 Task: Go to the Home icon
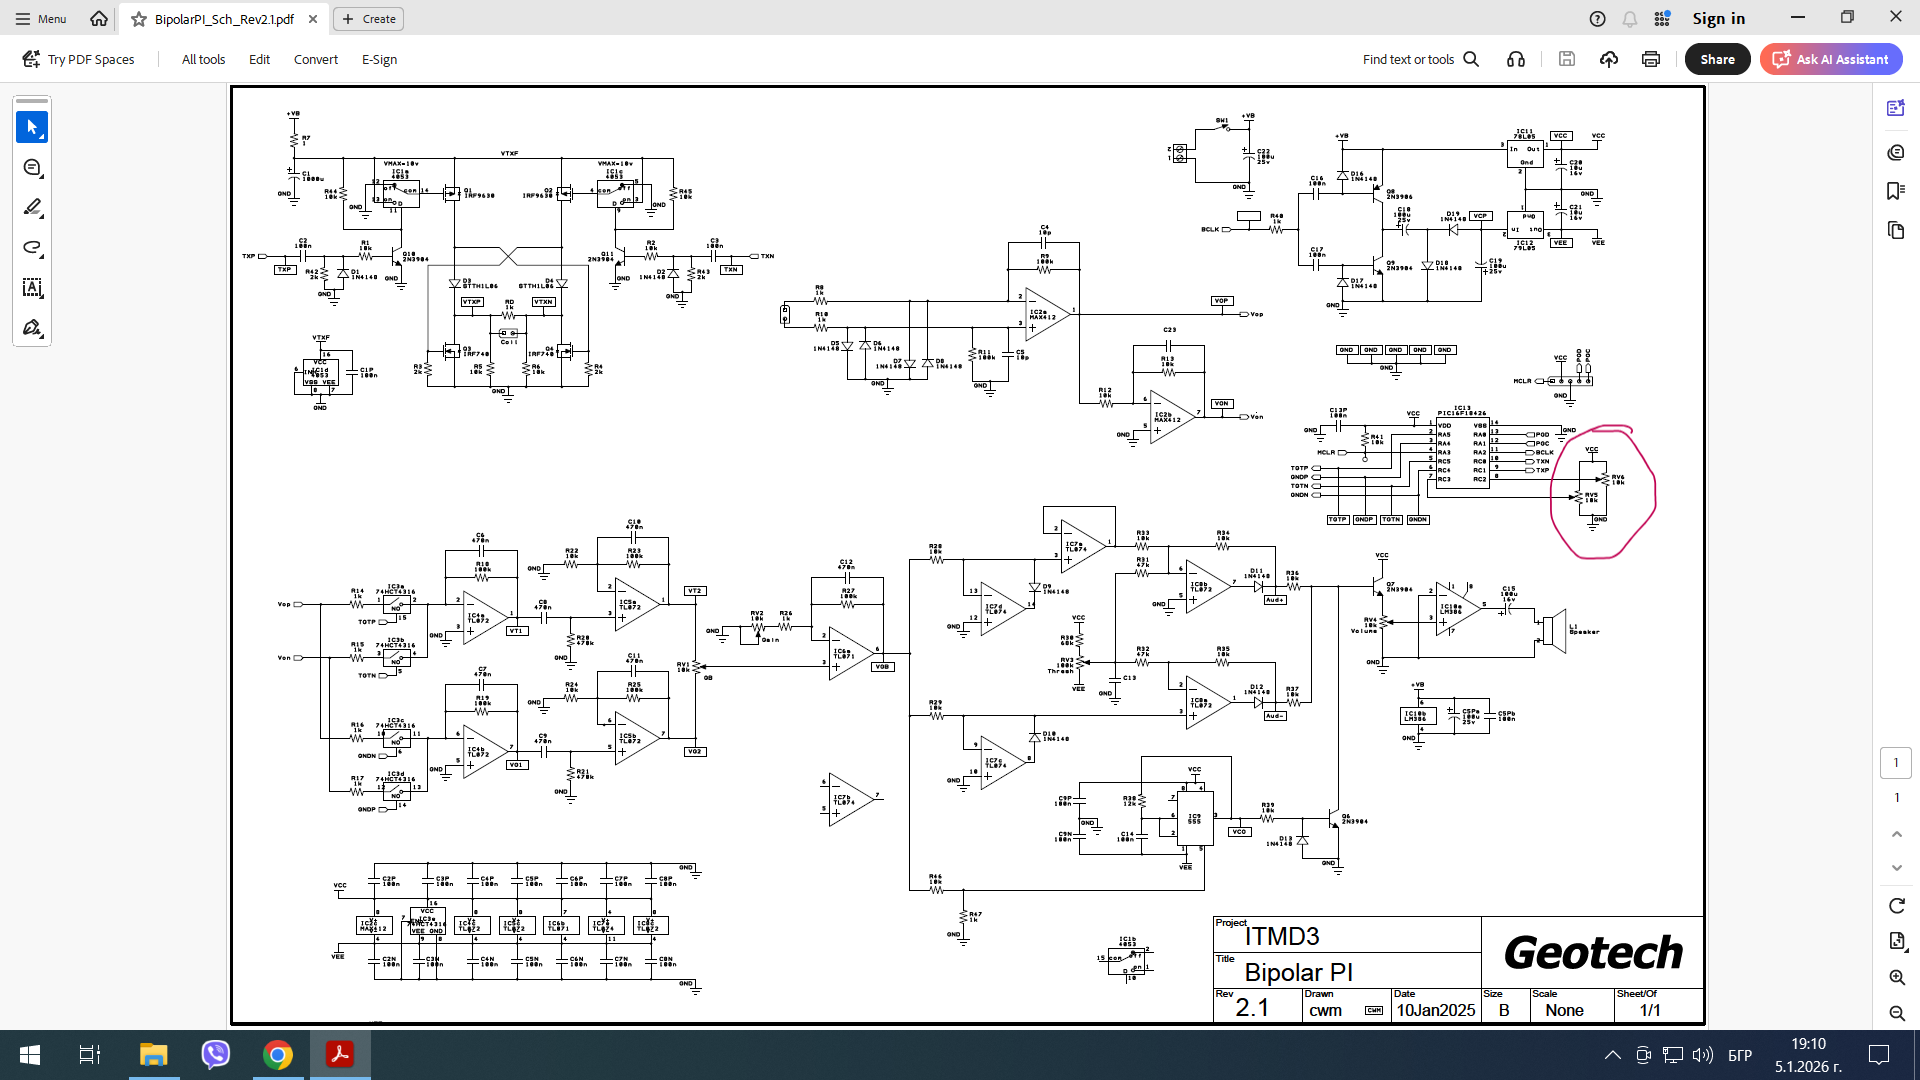tap(98, 19)
